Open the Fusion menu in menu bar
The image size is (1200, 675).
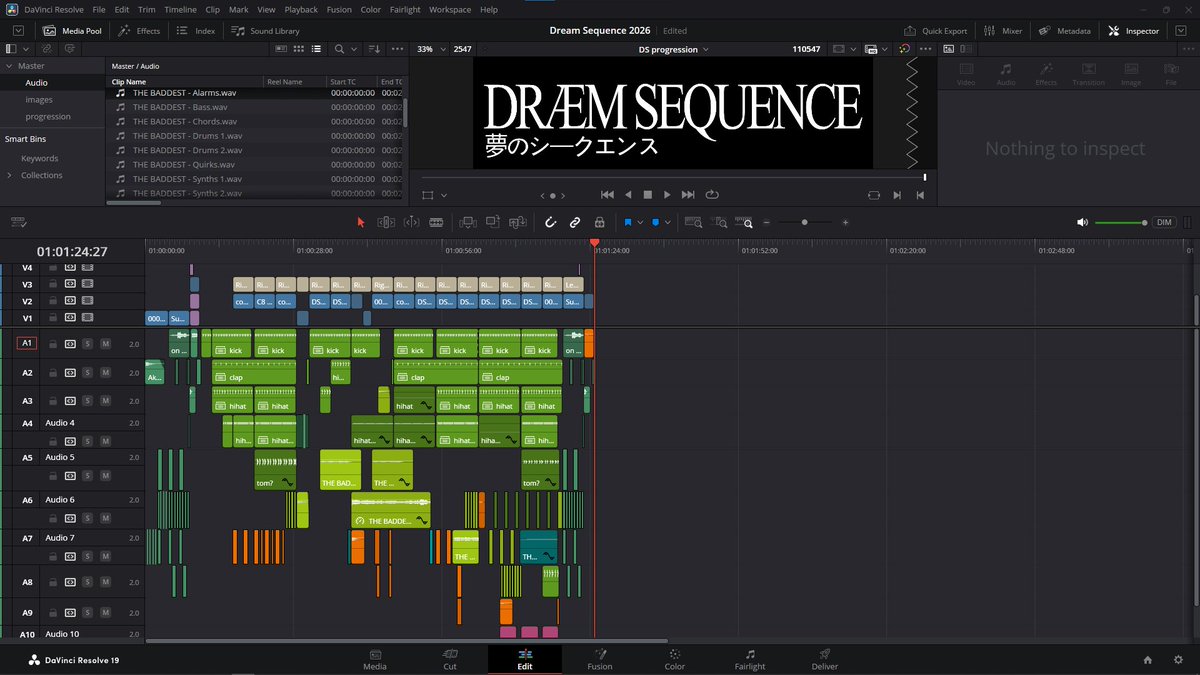pos(339,9)
